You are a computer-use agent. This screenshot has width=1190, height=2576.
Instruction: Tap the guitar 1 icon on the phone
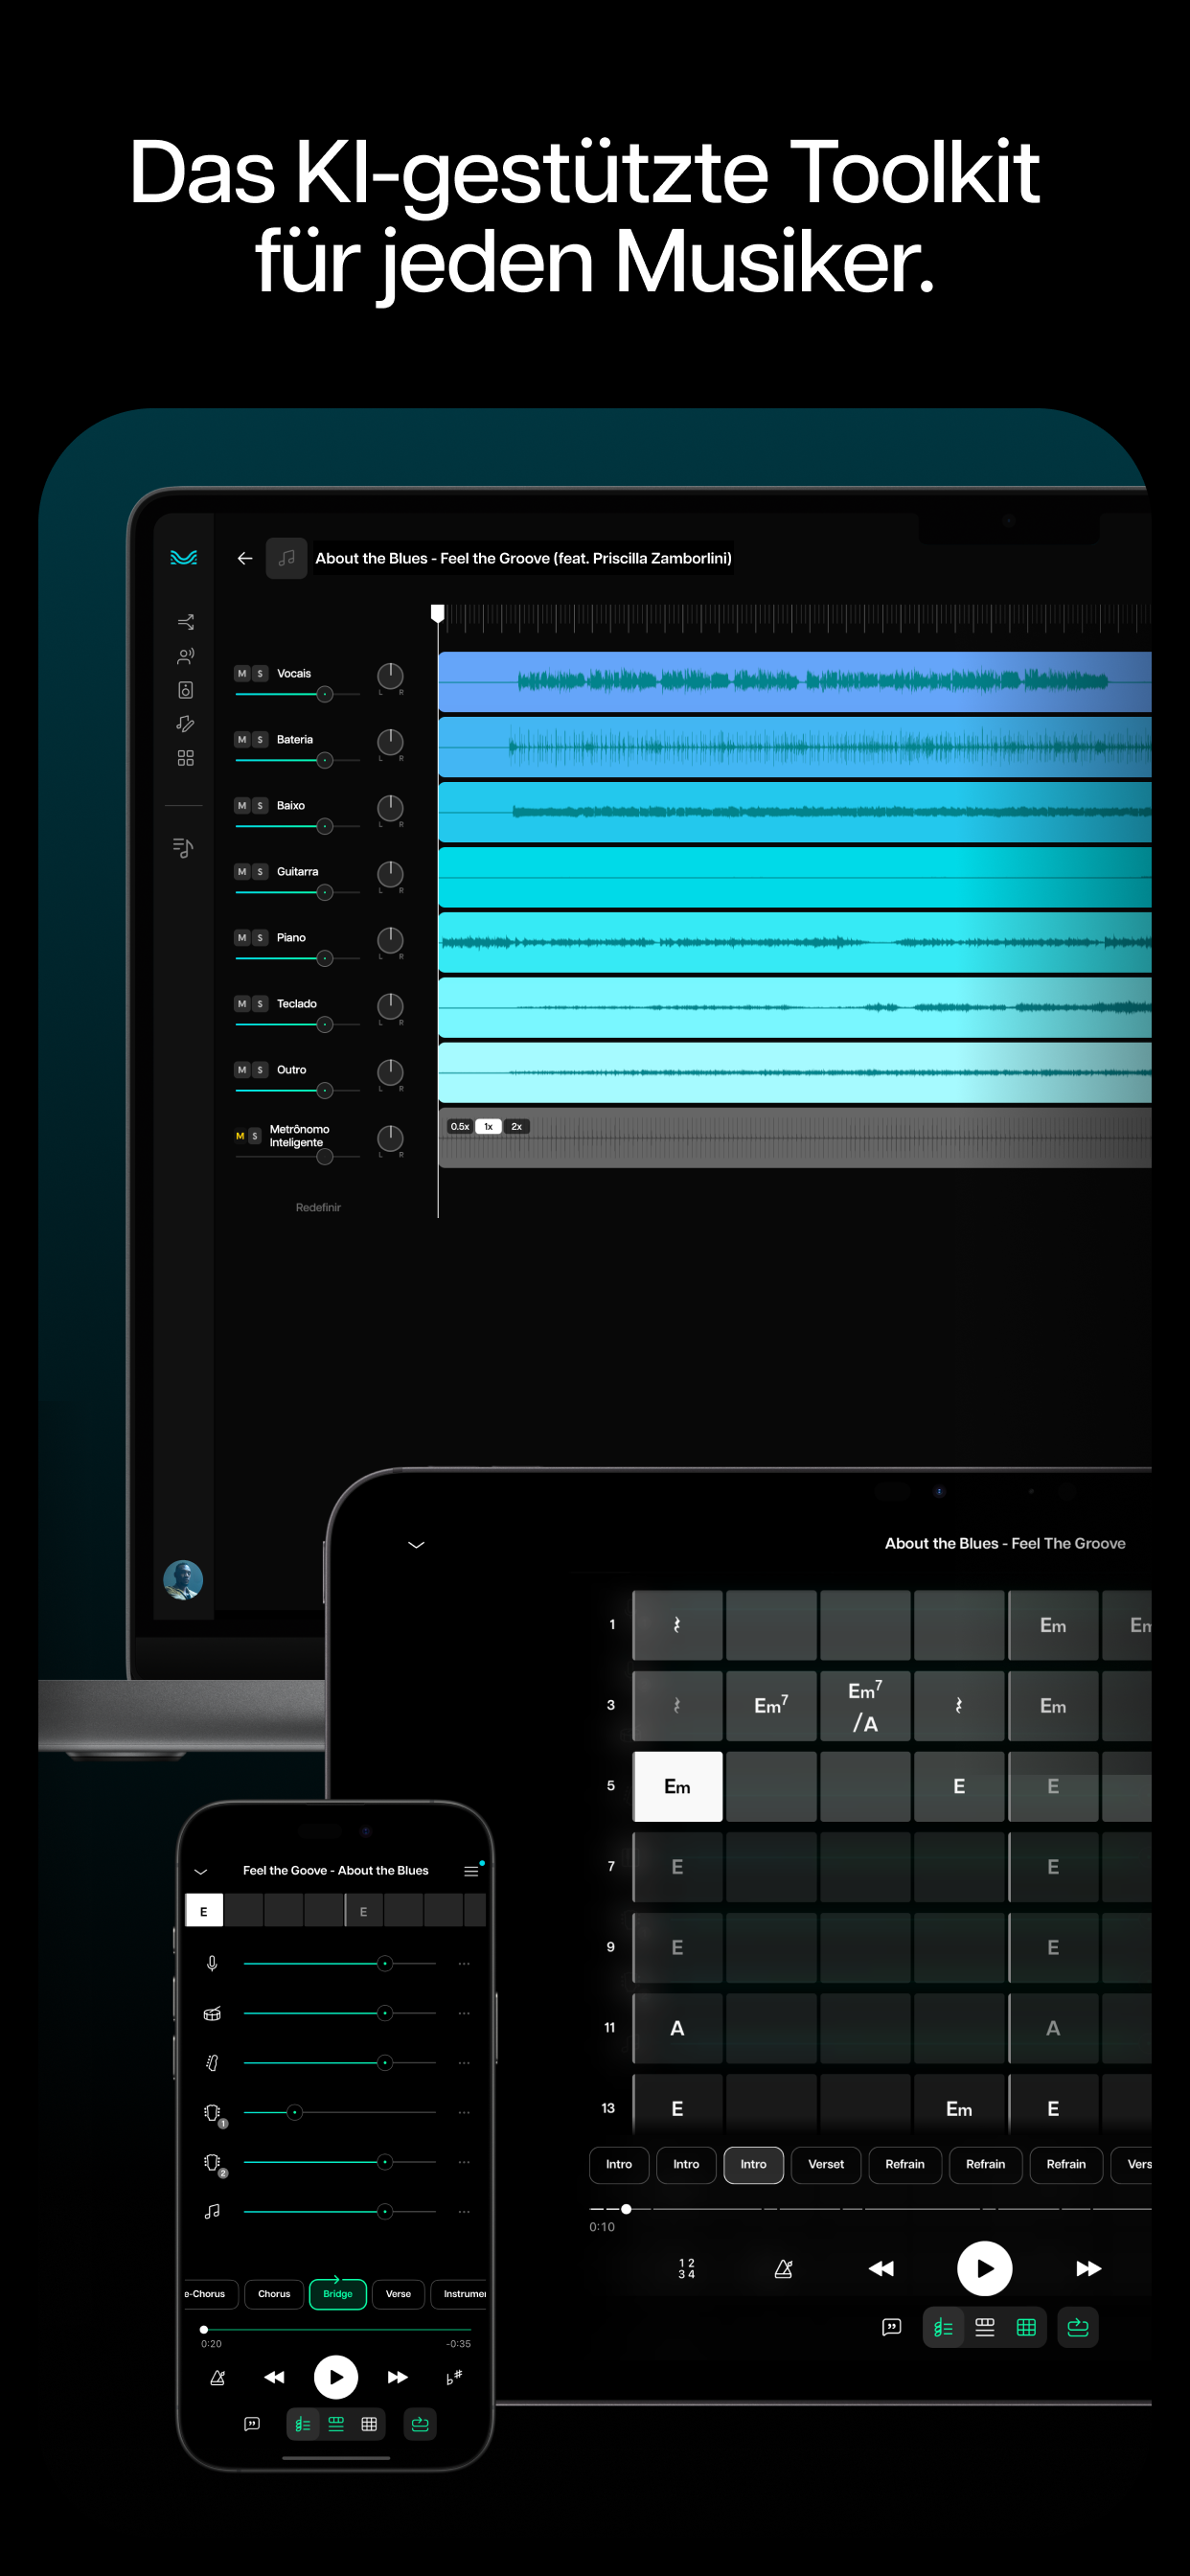214,2113
